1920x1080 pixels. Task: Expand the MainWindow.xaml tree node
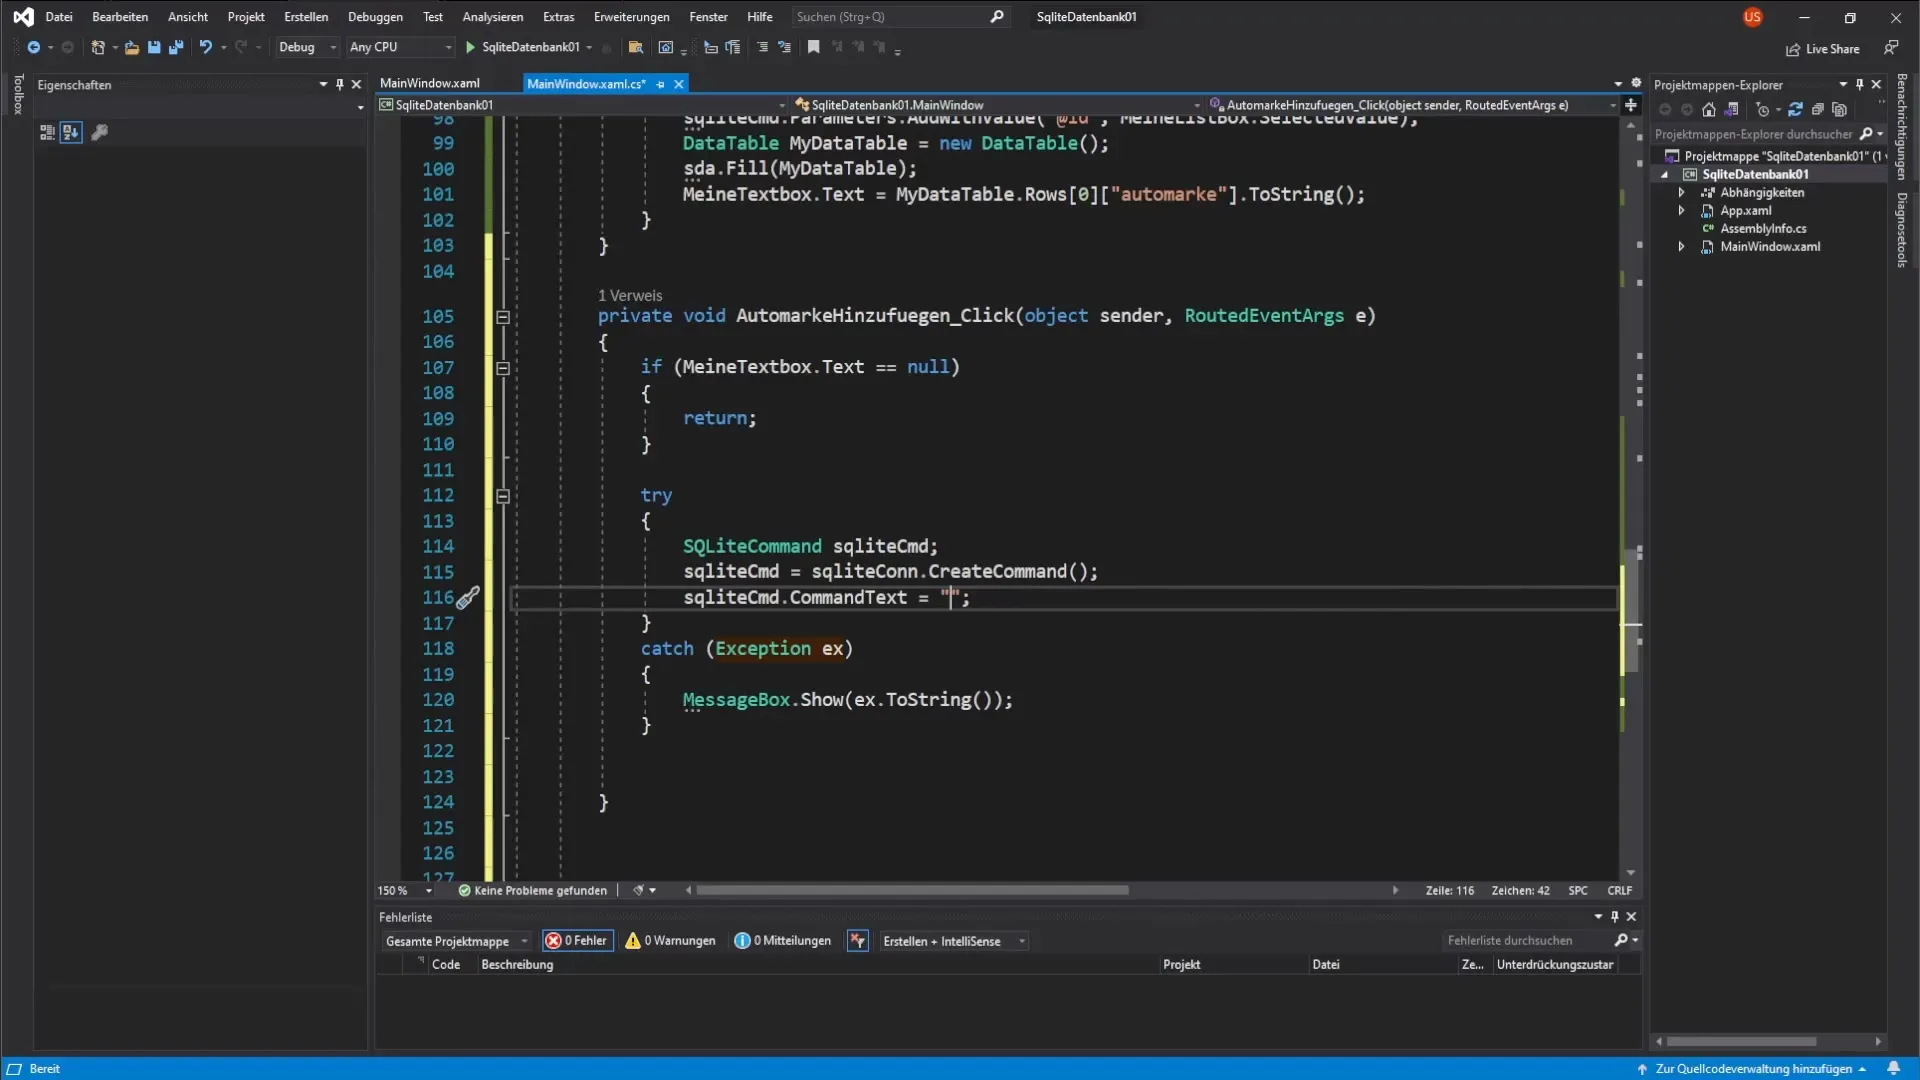pos(1681,247)
